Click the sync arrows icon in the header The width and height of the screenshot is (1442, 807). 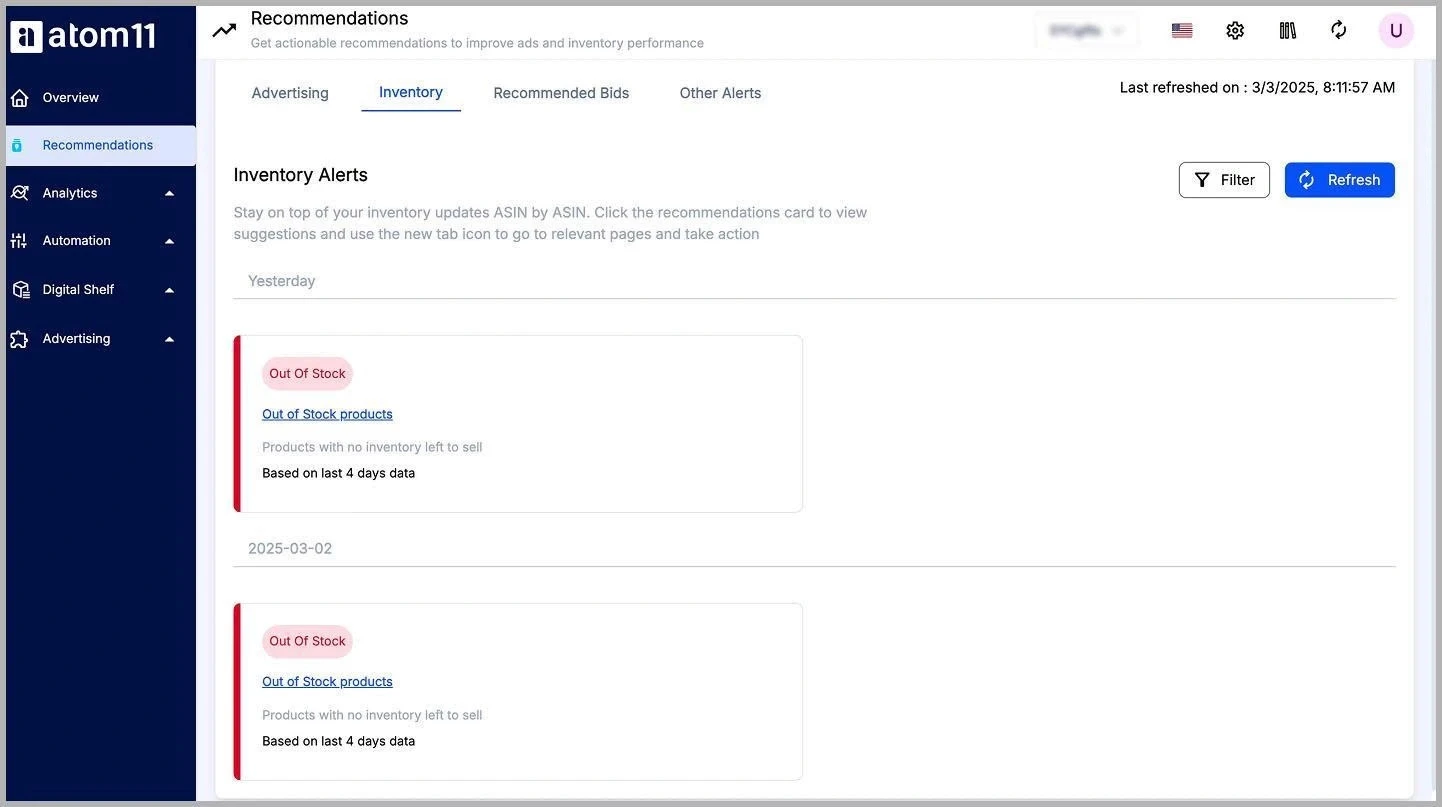pyautogui.click(x=1339, y=30)
